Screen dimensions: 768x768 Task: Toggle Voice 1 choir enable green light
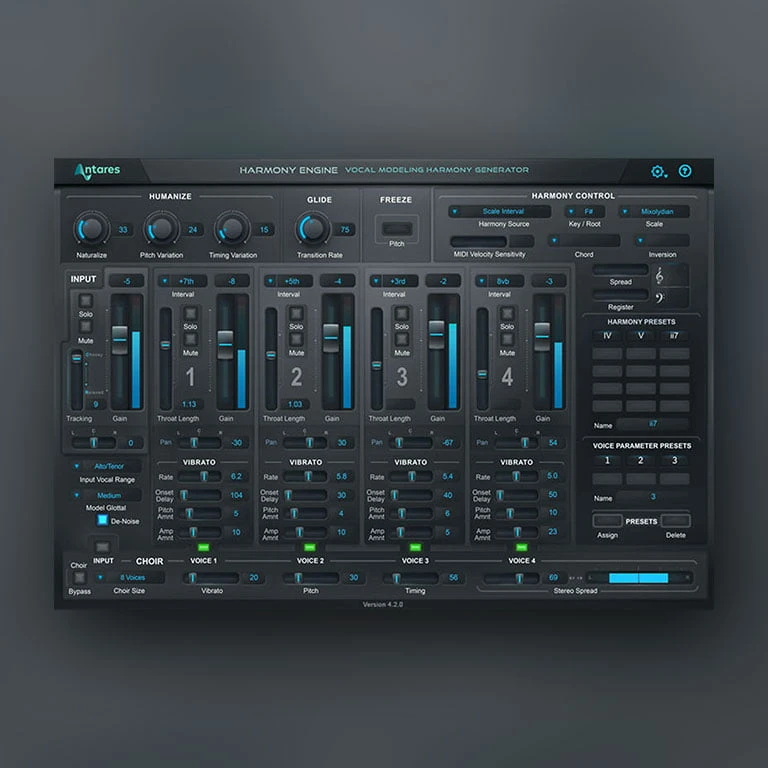pos(204,547)
